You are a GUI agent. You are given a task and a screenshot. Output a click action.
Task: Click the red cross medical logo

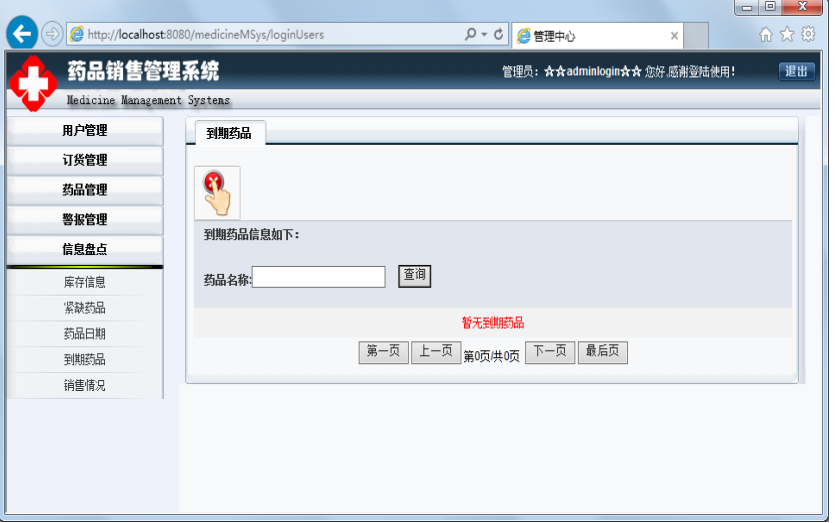(33, 84)
